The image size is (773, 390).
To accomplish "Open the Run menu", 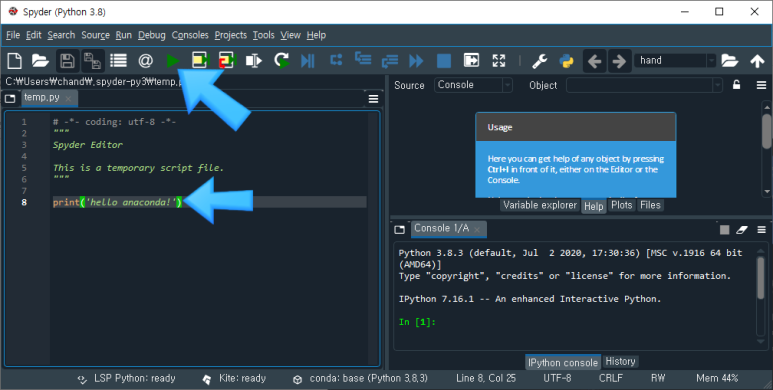I will click(124, 35).
